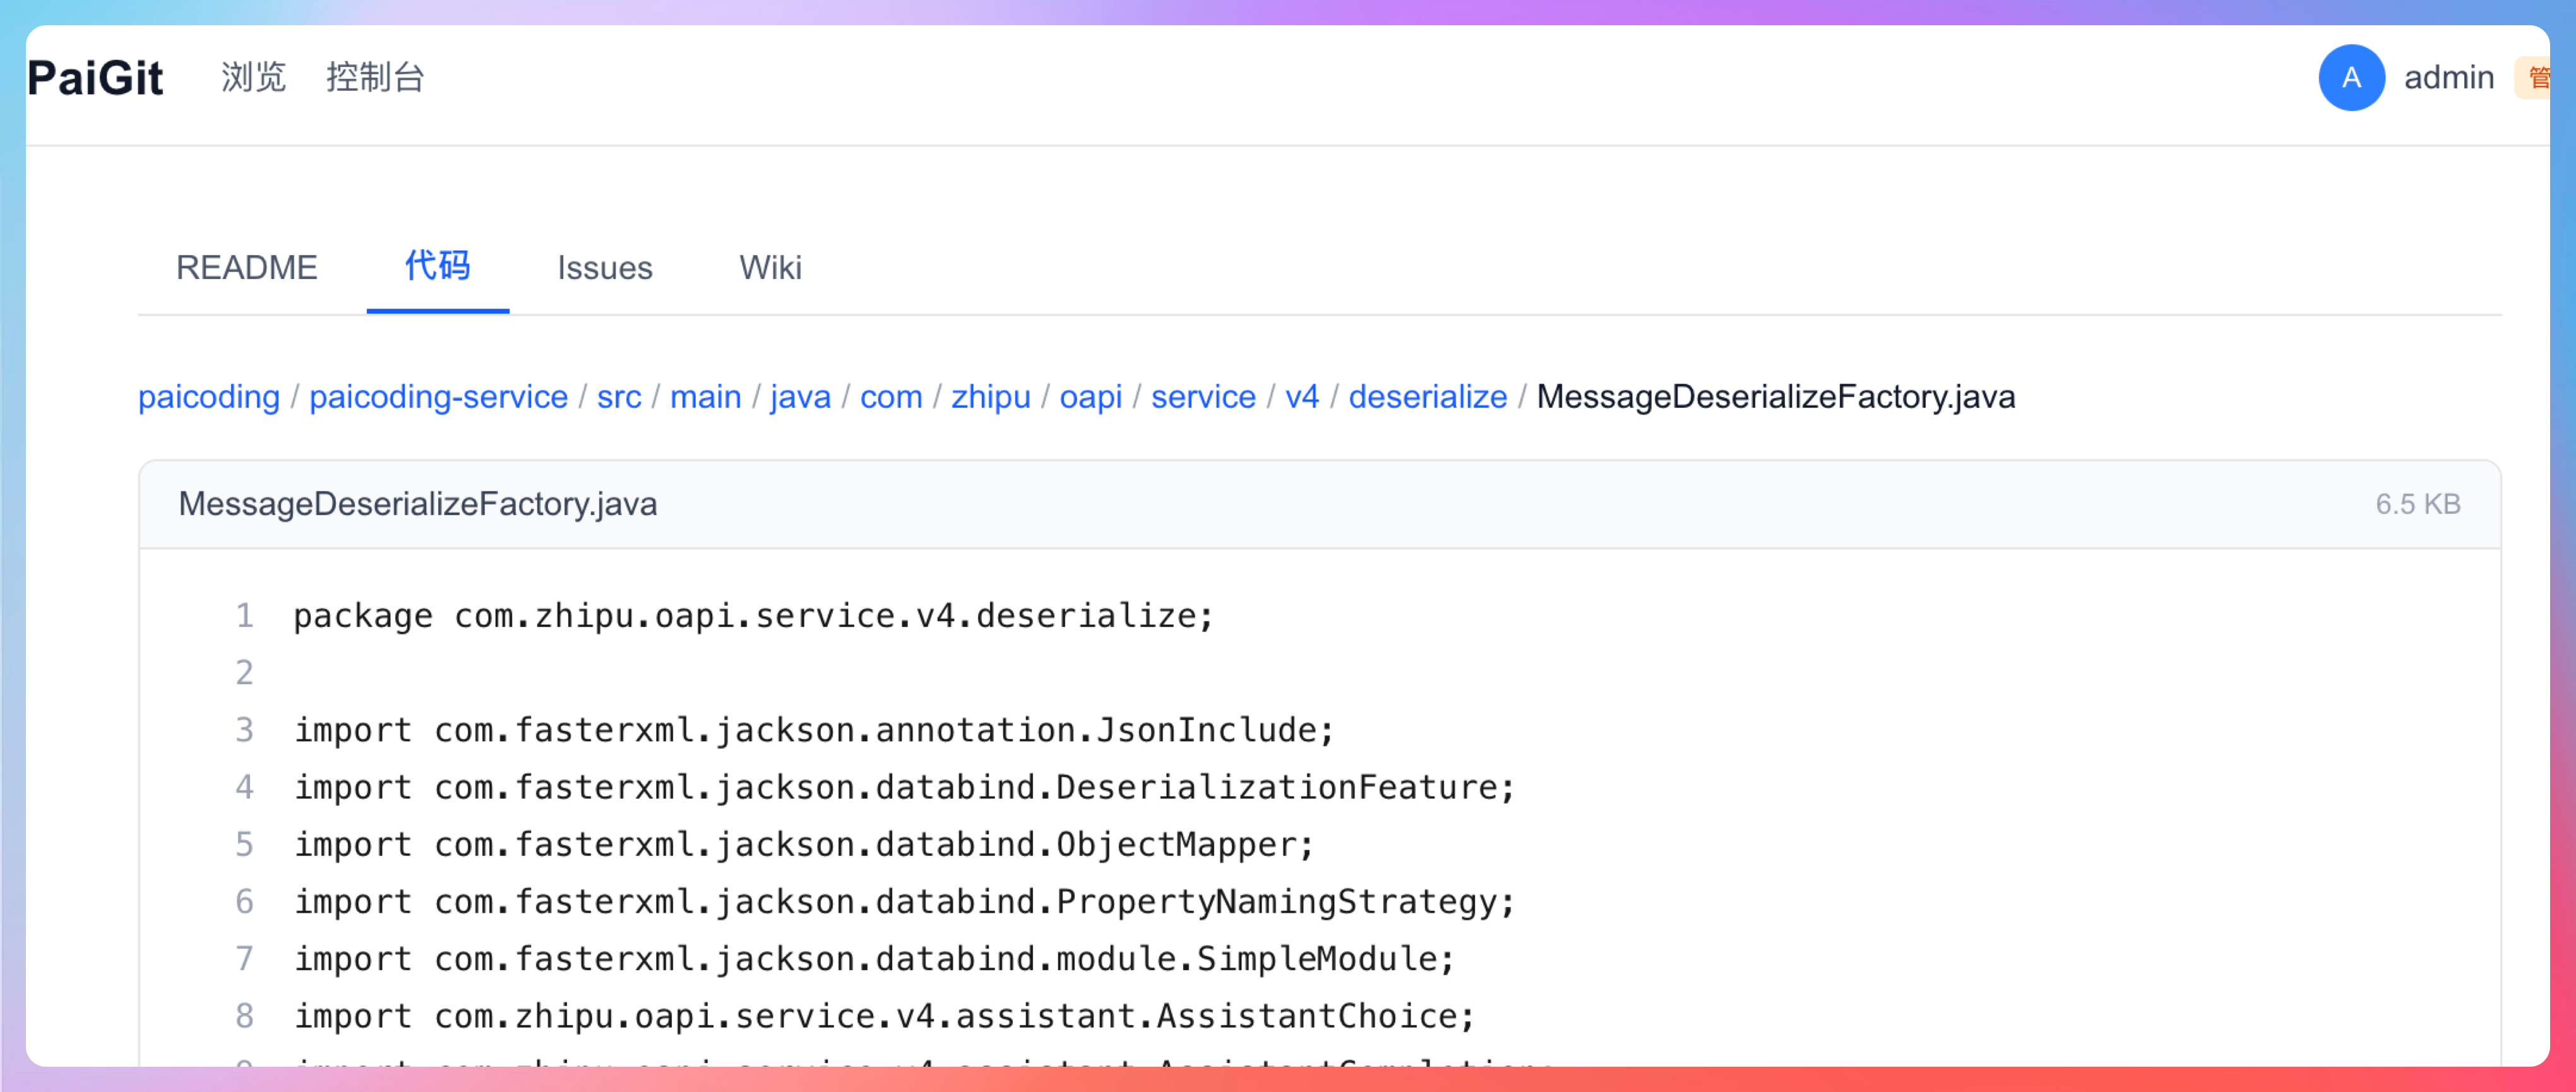Click line number 5 in code
Screen dimensions: 2576x1092
(244, 845)
